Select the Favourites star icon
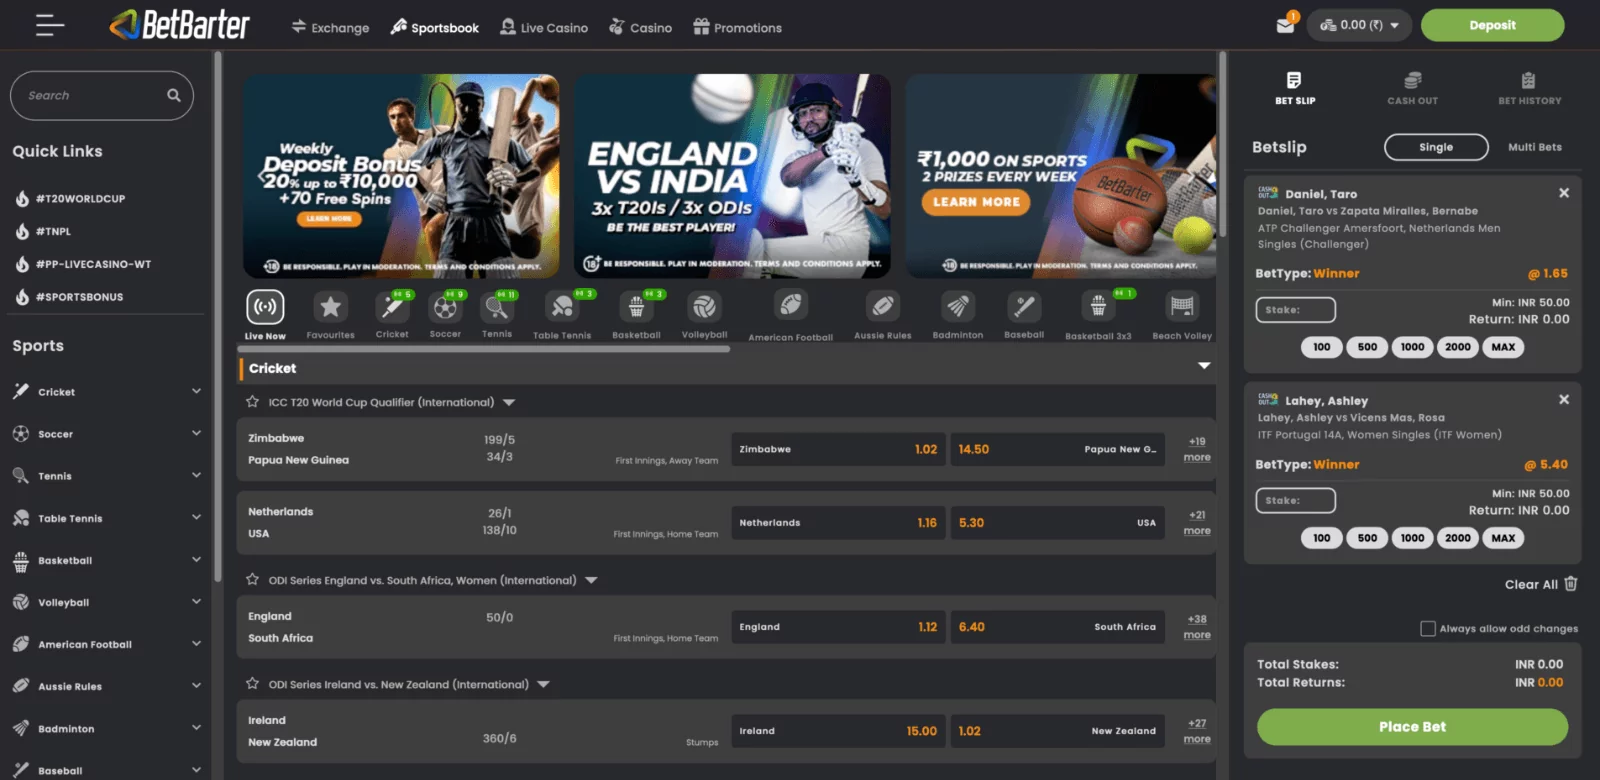This screenshot has width=1600, height=780. click(331, 307)
